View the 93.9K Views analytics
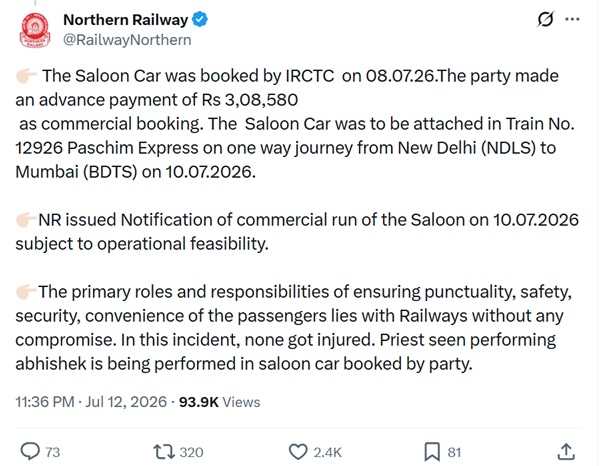This screenshot has height=466, width=607. coord(219,402)
